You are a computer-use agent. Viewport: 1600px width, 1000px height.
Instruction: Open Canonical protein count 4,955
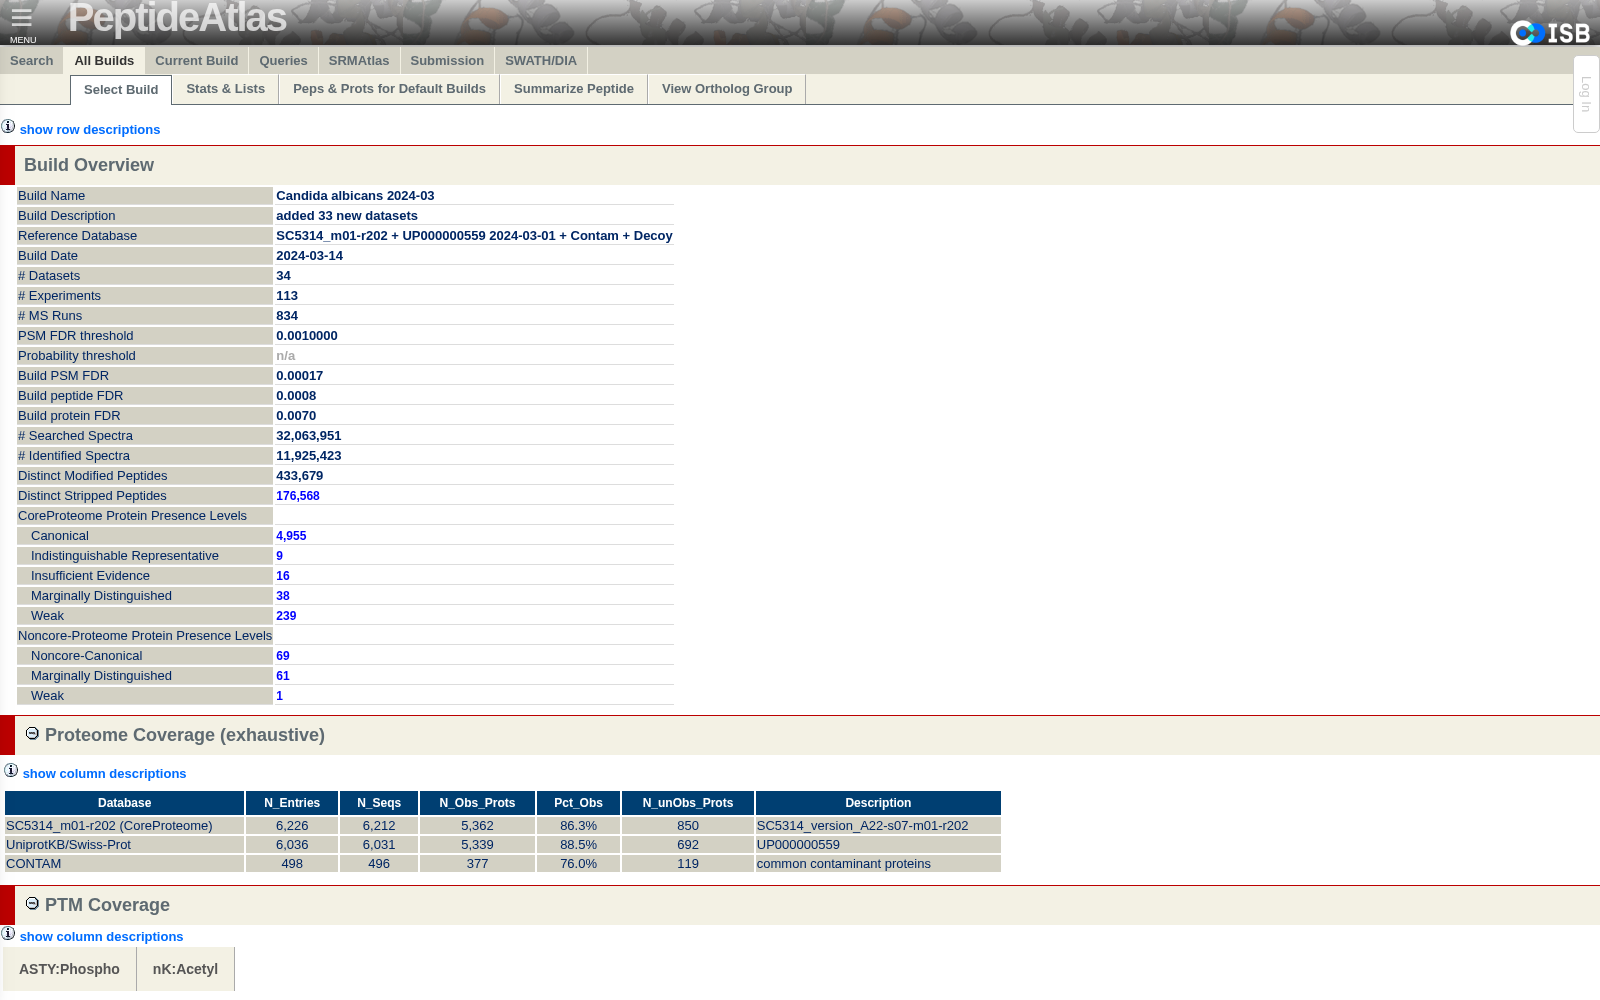[x=291, y=536]
